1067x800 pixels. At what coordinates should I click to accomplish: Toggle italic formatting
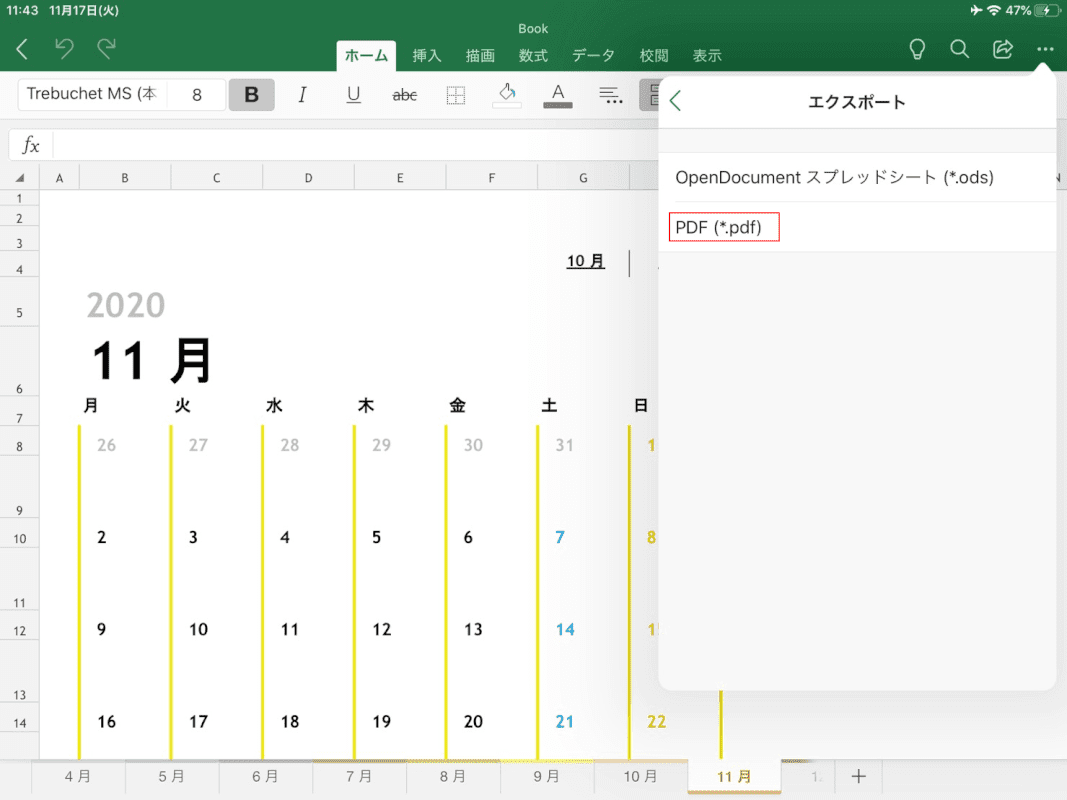coord(302,95)
